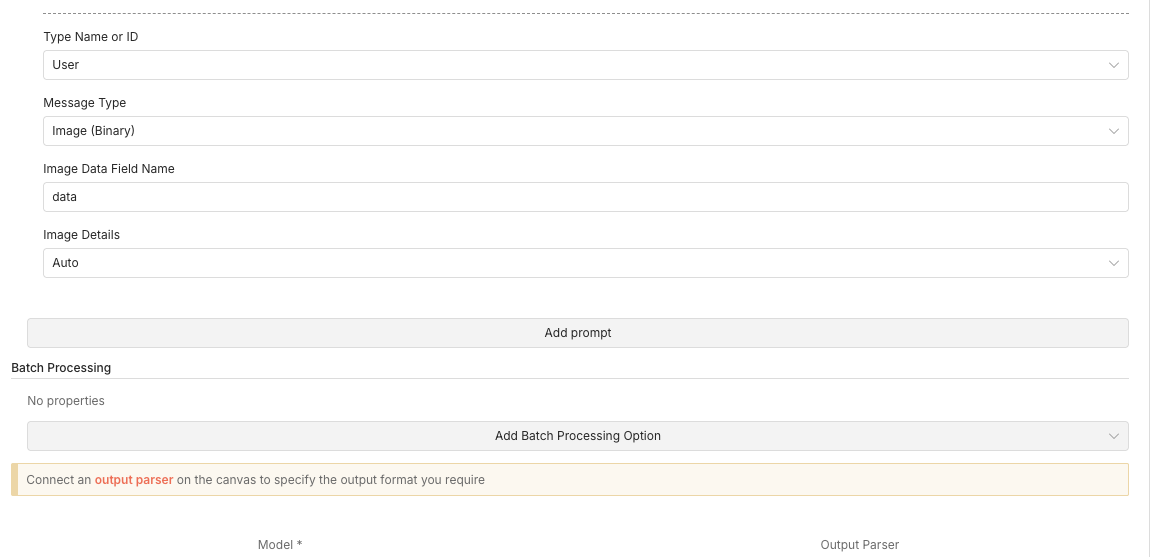This screenshot has height=557, width=1150.
Task: Select the Model connector label
Action: (279, 545)
